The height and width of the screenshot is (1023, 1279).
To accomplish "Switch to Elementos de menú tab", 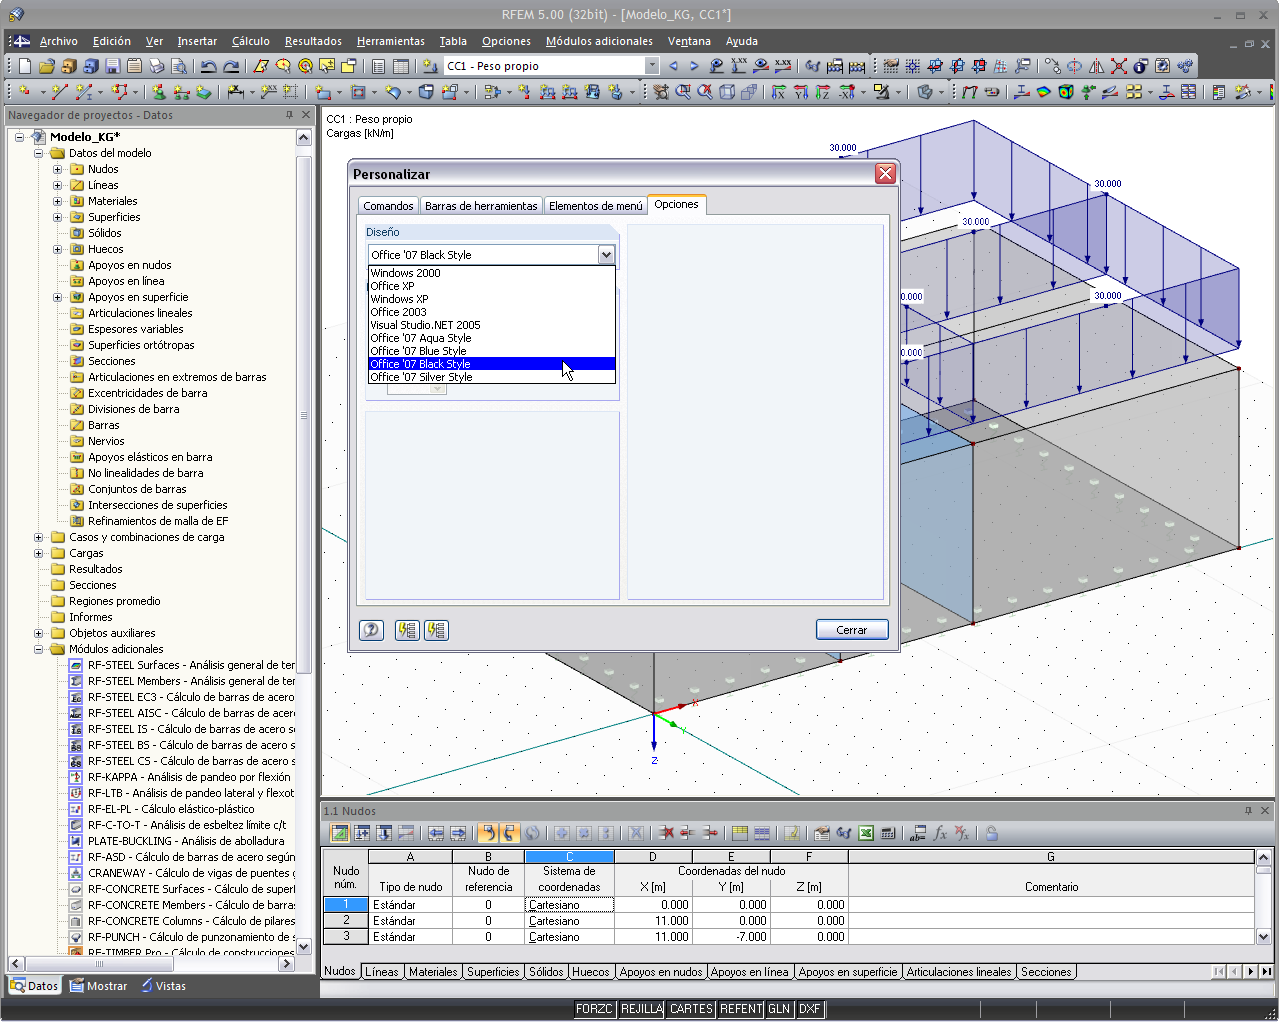I will point(595,205).
